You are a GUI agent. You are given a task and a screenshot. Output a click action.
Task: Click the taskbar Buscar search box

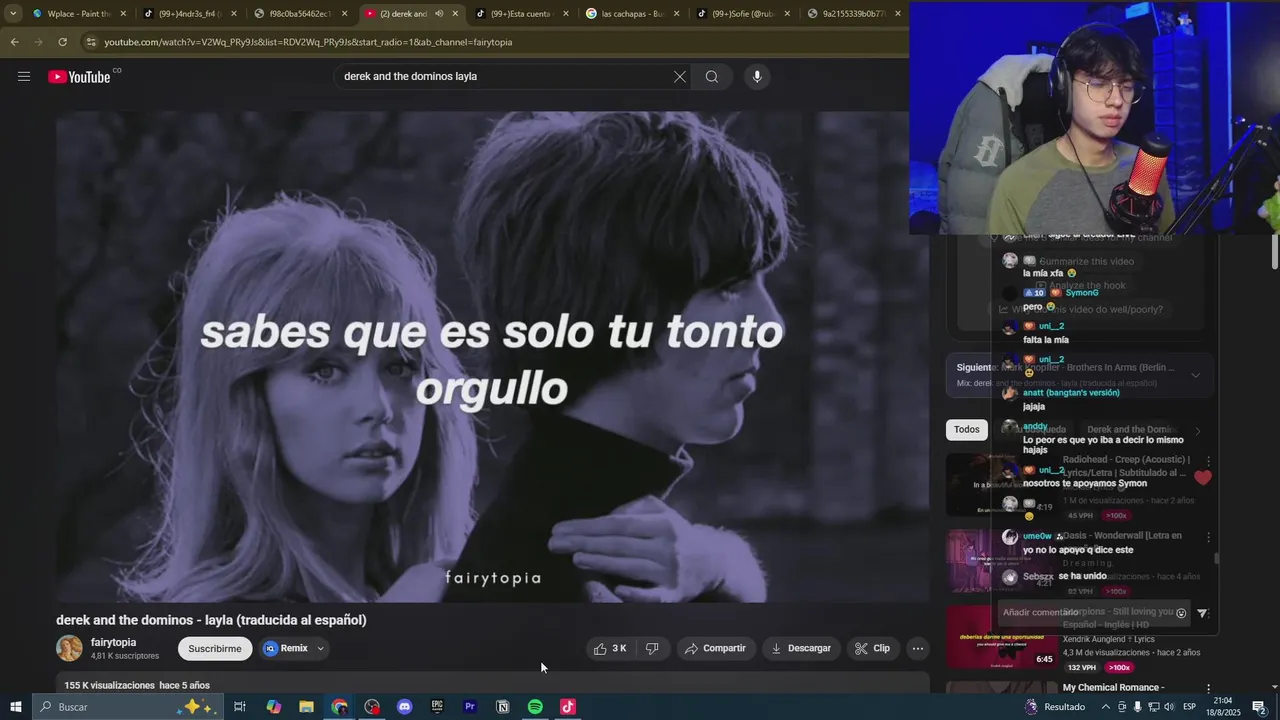[126, 707]
